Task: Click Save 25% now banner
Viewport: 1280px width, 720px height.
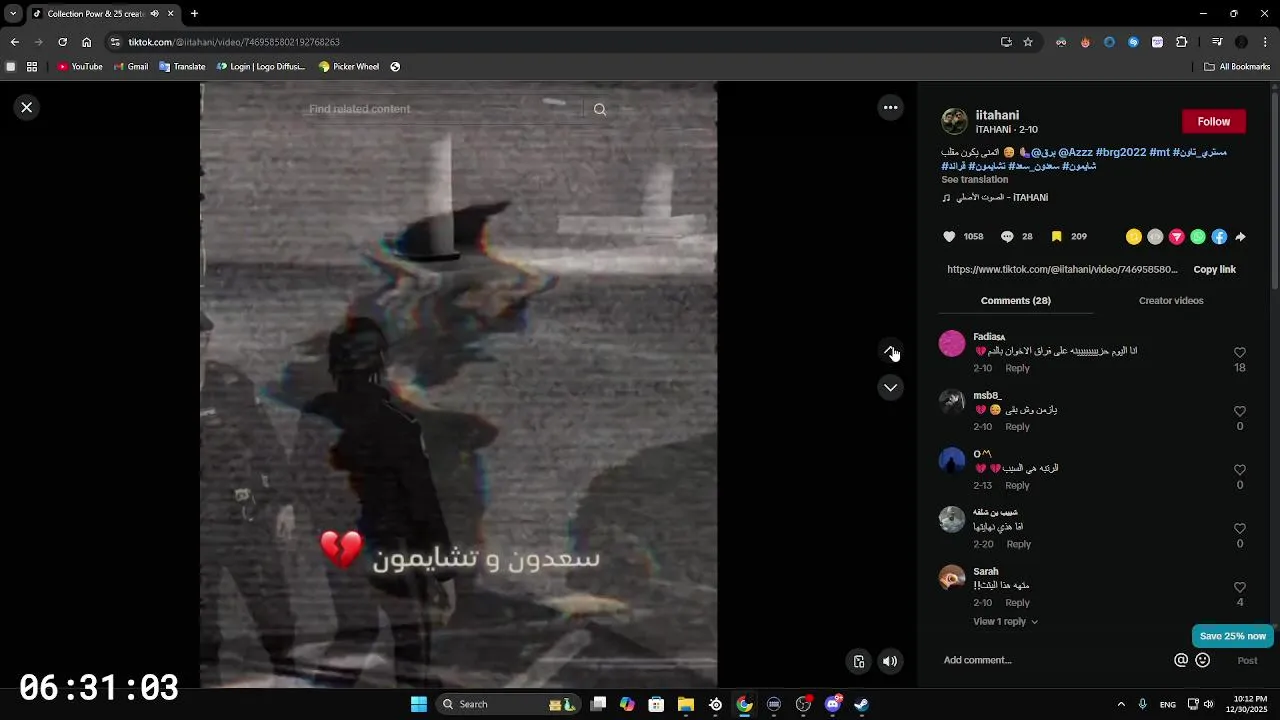Action: click(x=1233, y=636)
